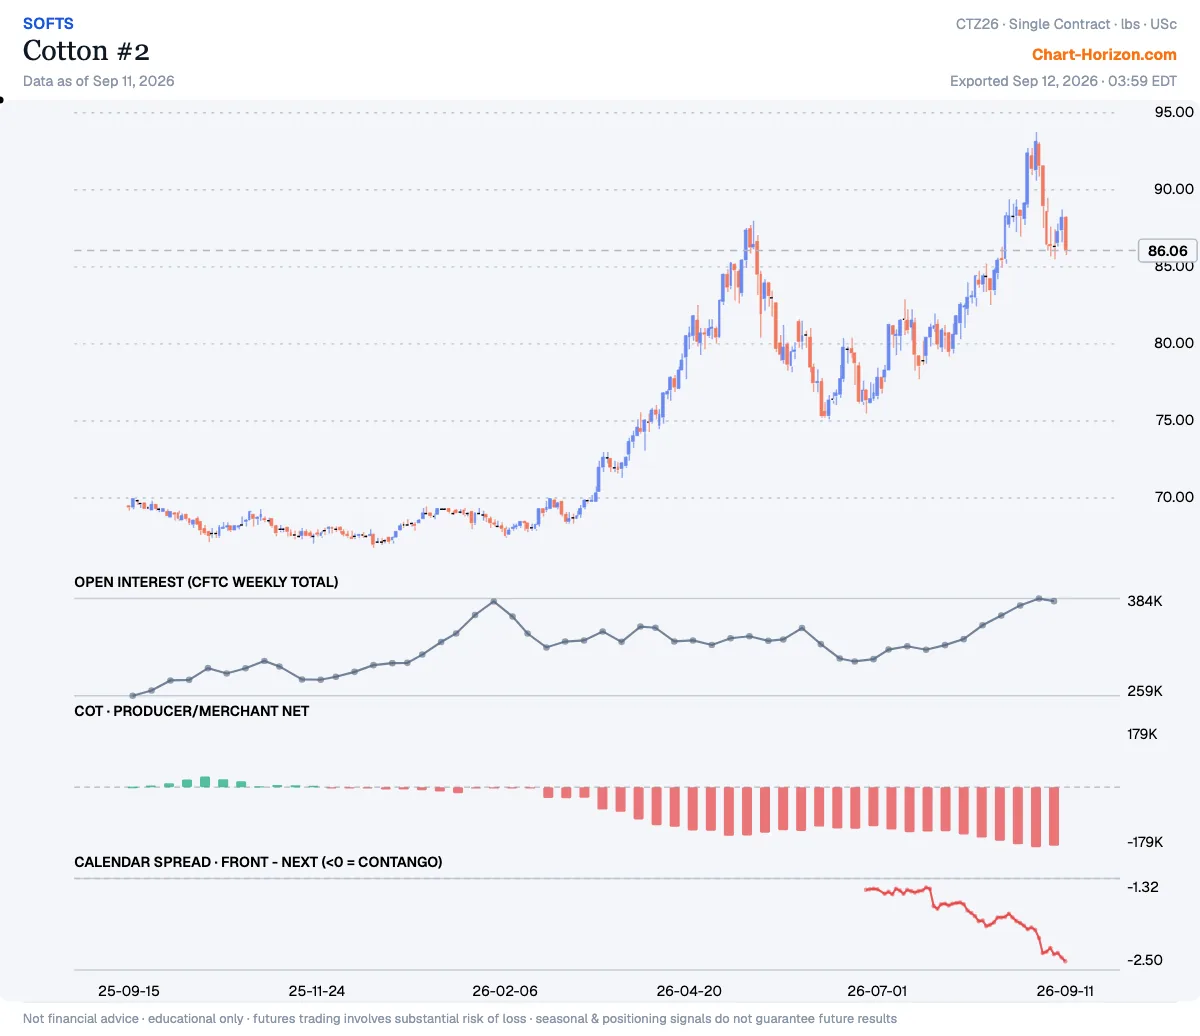The image size is (1200, 1036).
Task: Click the 259K open interest label
Action: (x=1145, y=691)
